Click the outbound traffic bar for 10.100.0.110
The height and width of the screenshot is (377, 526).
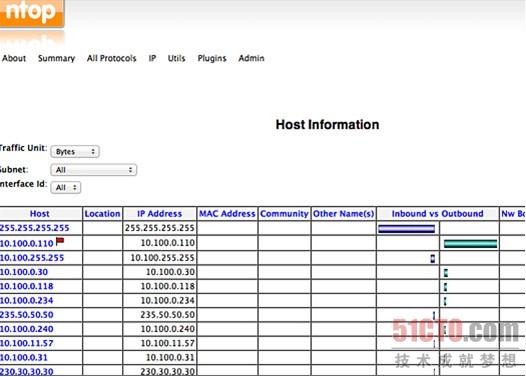(x=470, y=244)
